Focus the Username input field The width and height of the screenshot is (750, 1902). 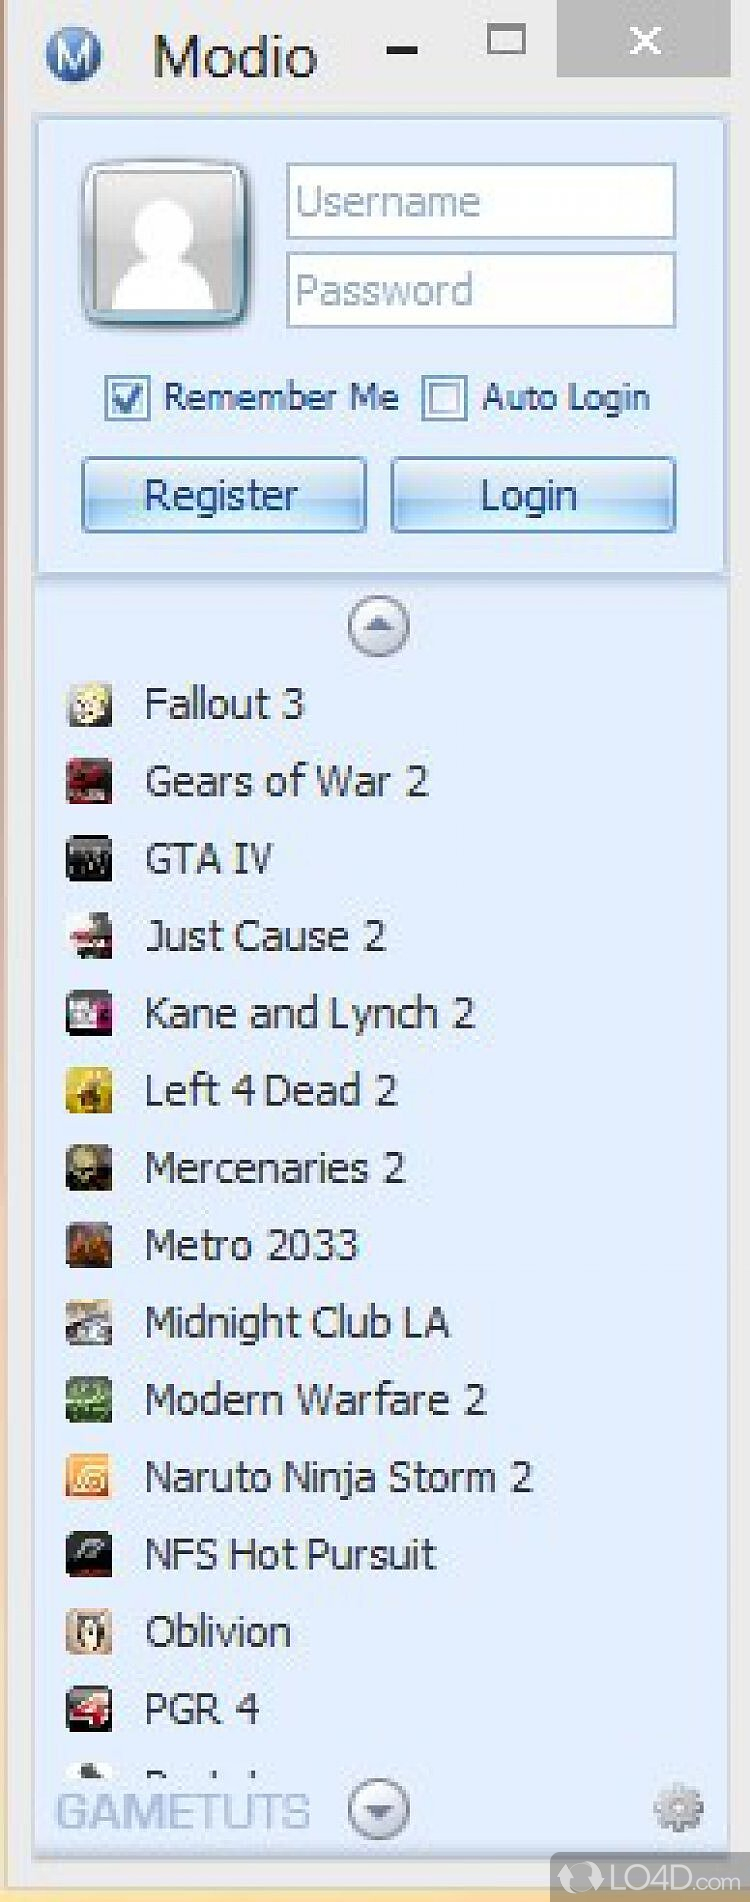pyautogui.click(x=481, y=202)
